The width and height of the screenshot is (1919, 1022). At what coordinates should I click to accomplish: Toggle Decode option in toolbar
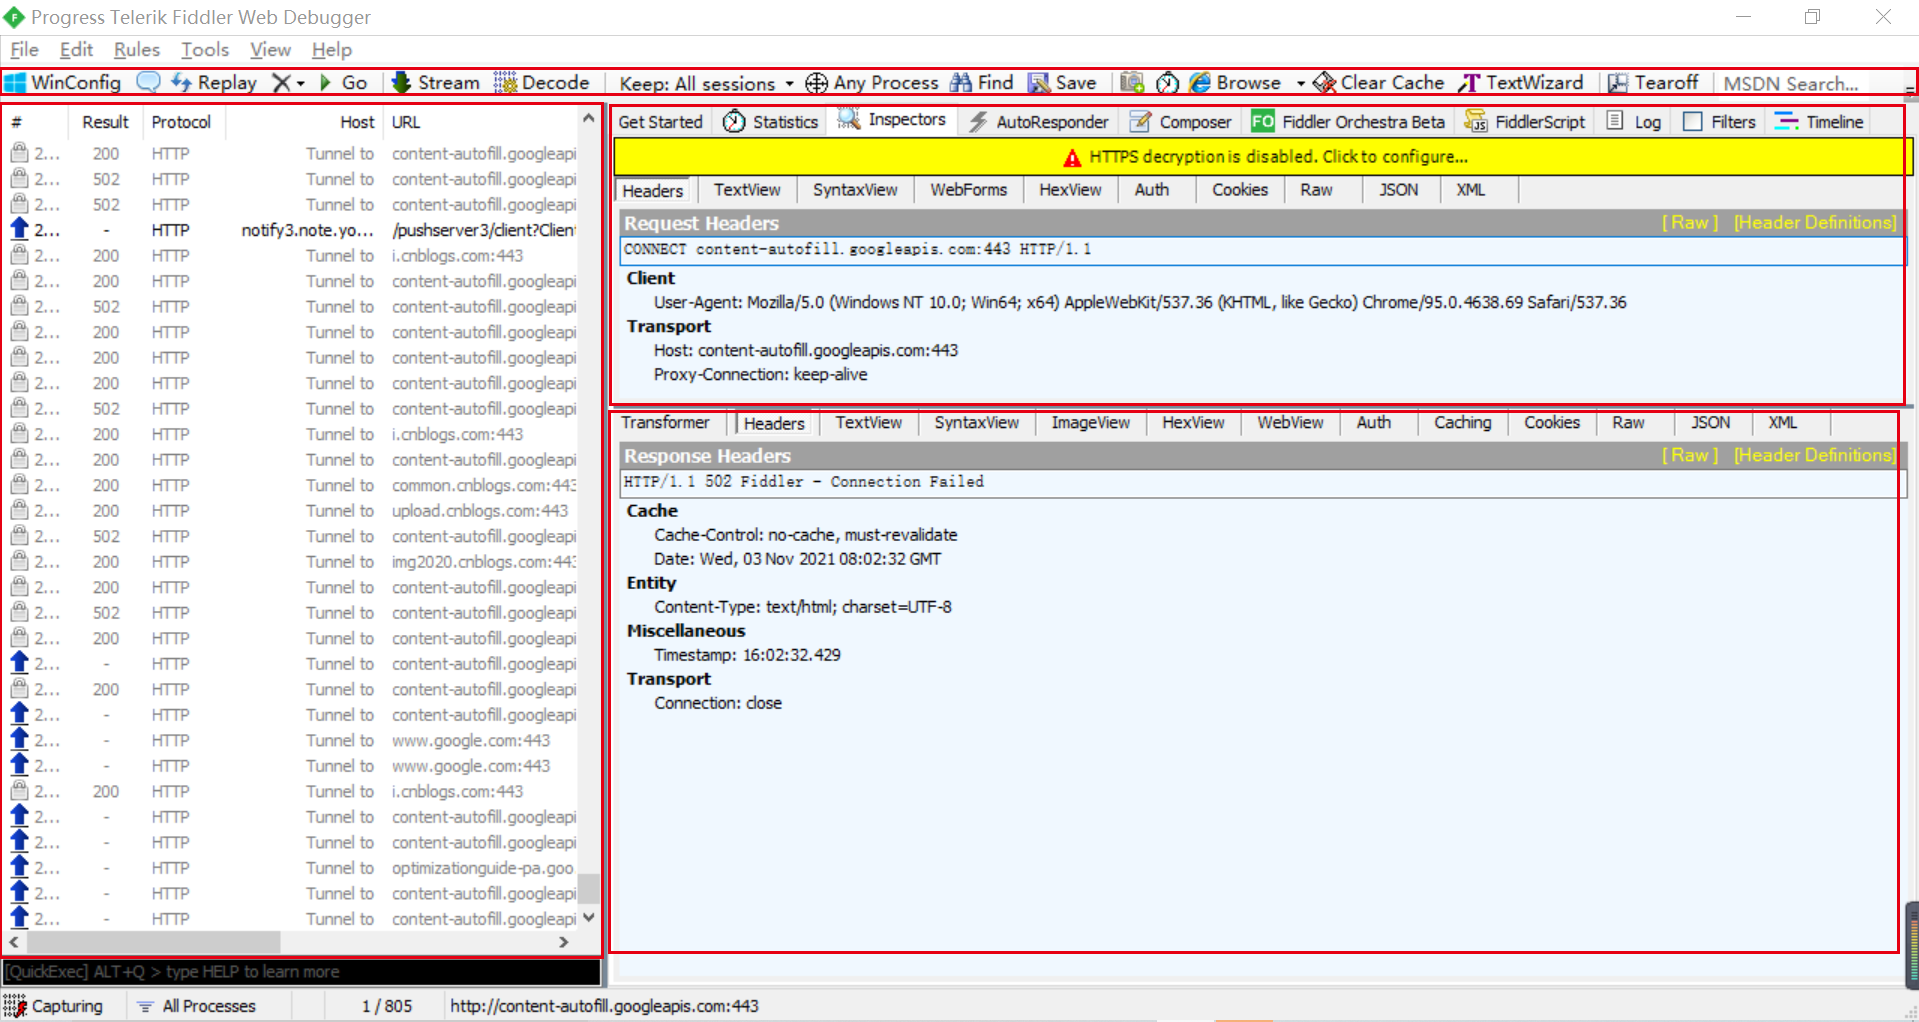542,83
